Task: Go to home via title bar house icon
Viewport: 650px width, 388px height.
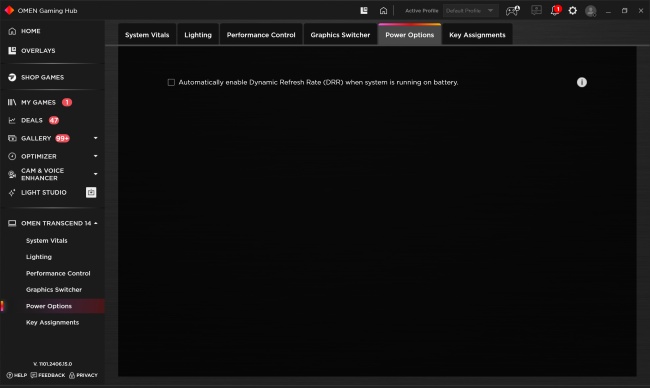Action: 383,10
